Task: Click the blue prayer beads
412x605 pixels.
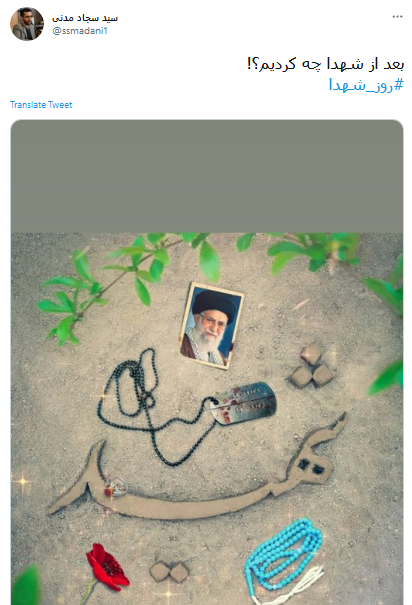Action: (x=284, y=555)
